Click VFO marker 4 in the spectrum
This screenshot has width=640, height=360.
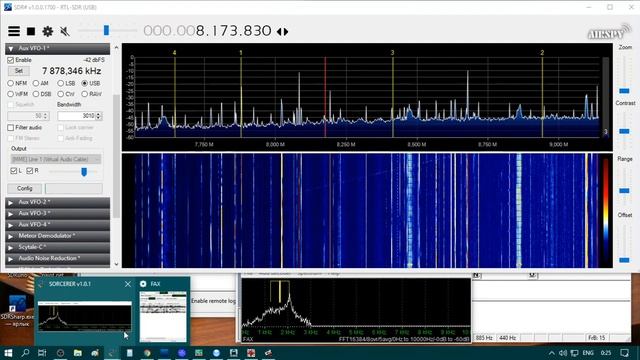(x=175, y=53)
